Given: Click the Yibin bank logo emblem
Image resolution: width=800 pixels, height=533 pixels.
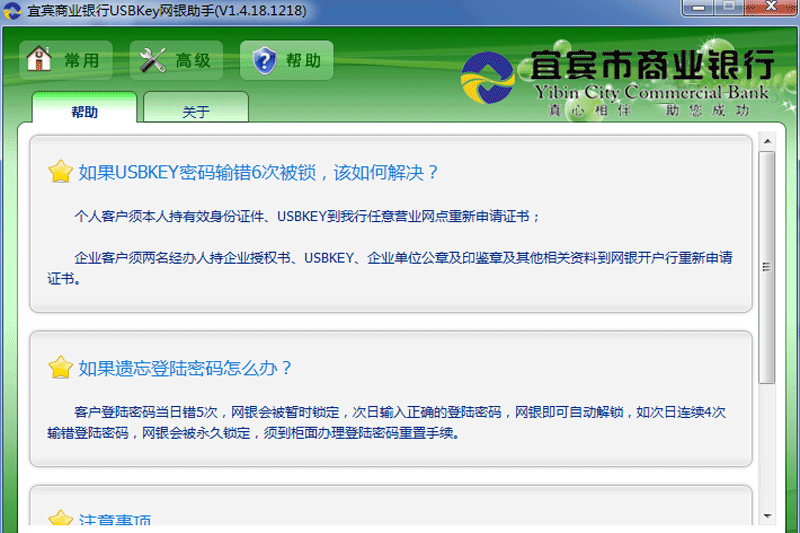Looking at the screenshot, I should pyautogui.click(x=488, y=78).
